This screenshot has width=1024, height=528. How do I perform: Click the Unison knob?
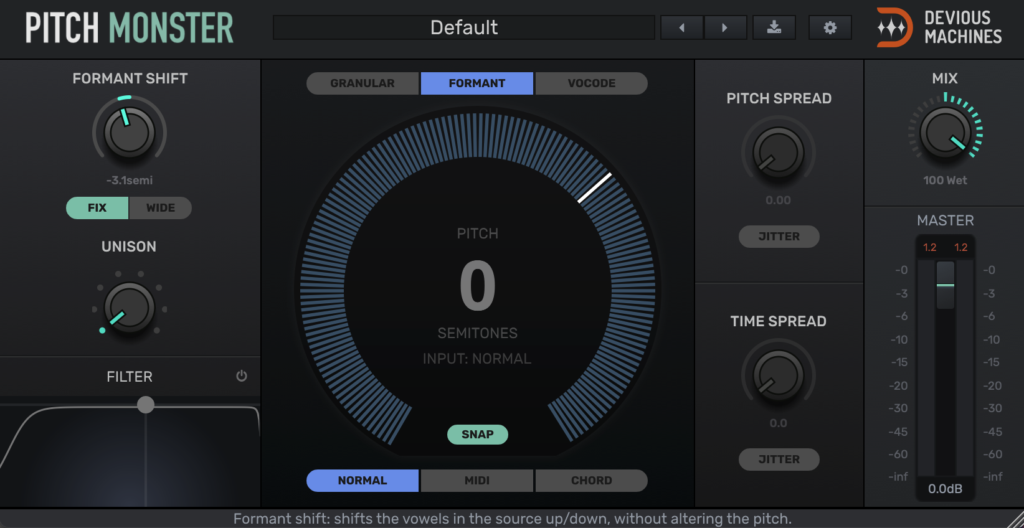point(129,307)
